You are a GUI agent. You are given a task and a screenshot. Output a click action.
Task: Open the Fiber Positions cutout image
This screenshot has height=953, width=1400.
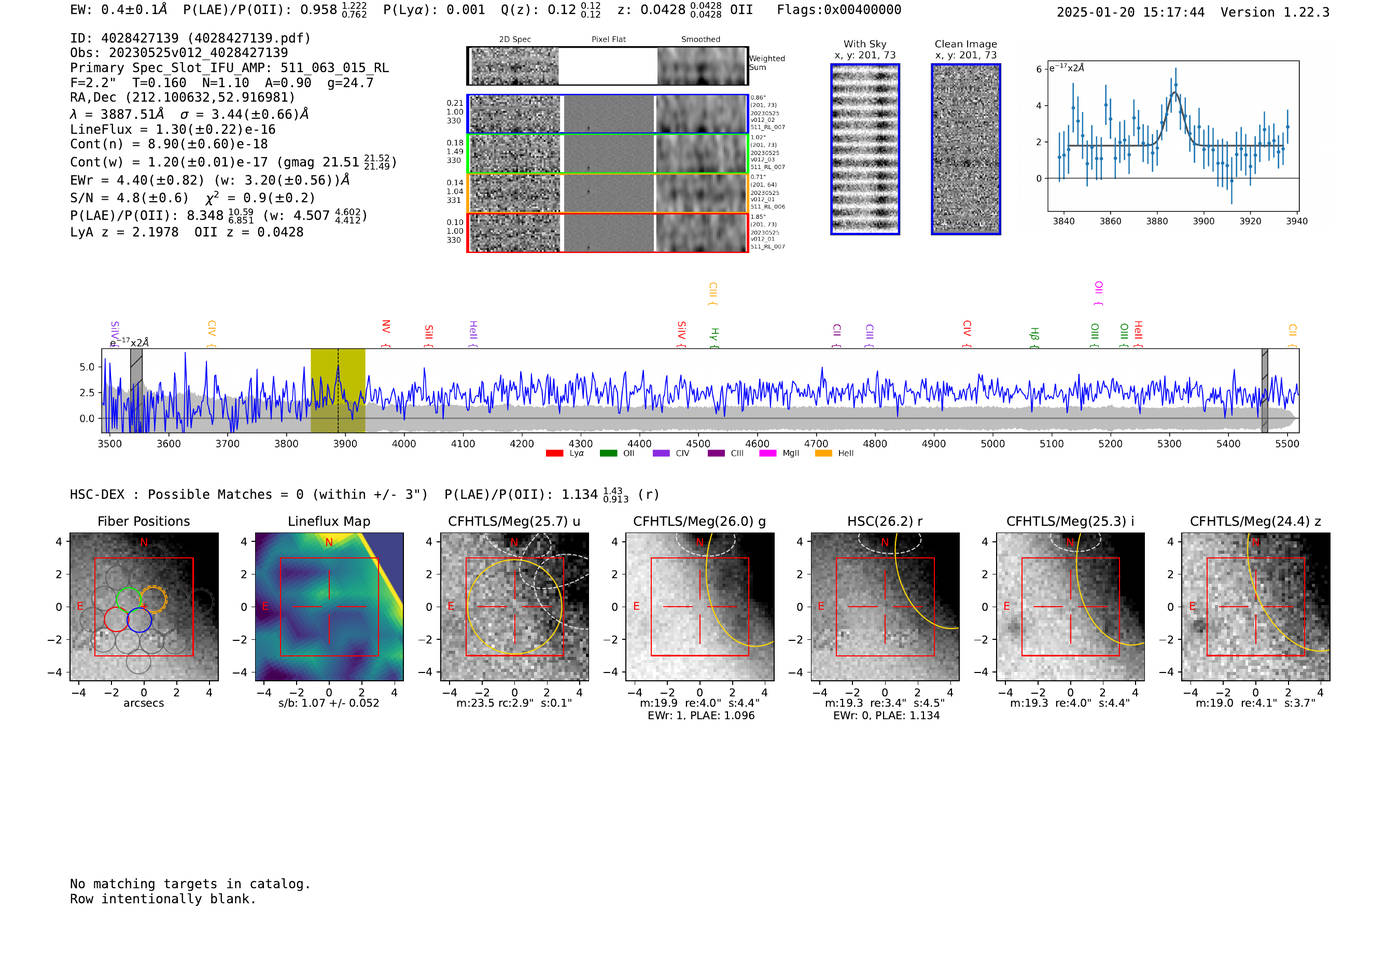(144, 606)
